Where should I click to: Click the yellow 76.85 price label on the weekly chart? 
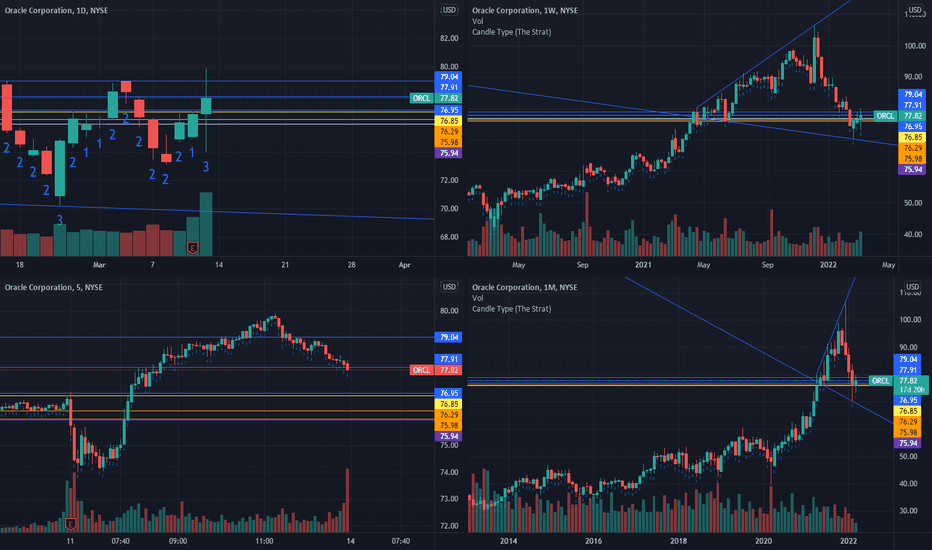912,137
